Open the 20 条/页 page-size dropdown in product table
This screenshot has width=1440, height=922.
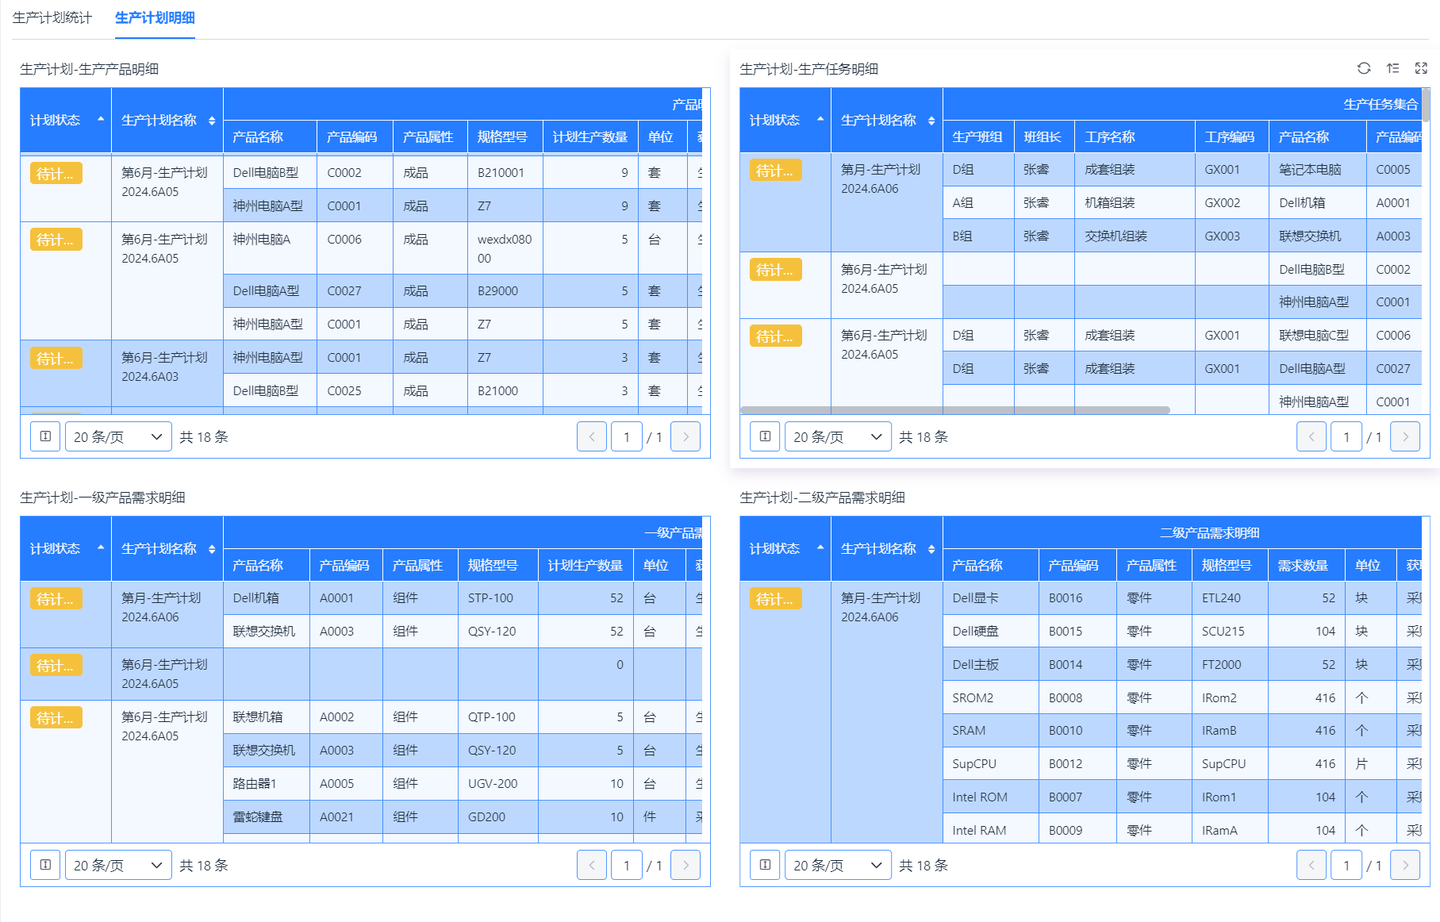click(118, 436)
